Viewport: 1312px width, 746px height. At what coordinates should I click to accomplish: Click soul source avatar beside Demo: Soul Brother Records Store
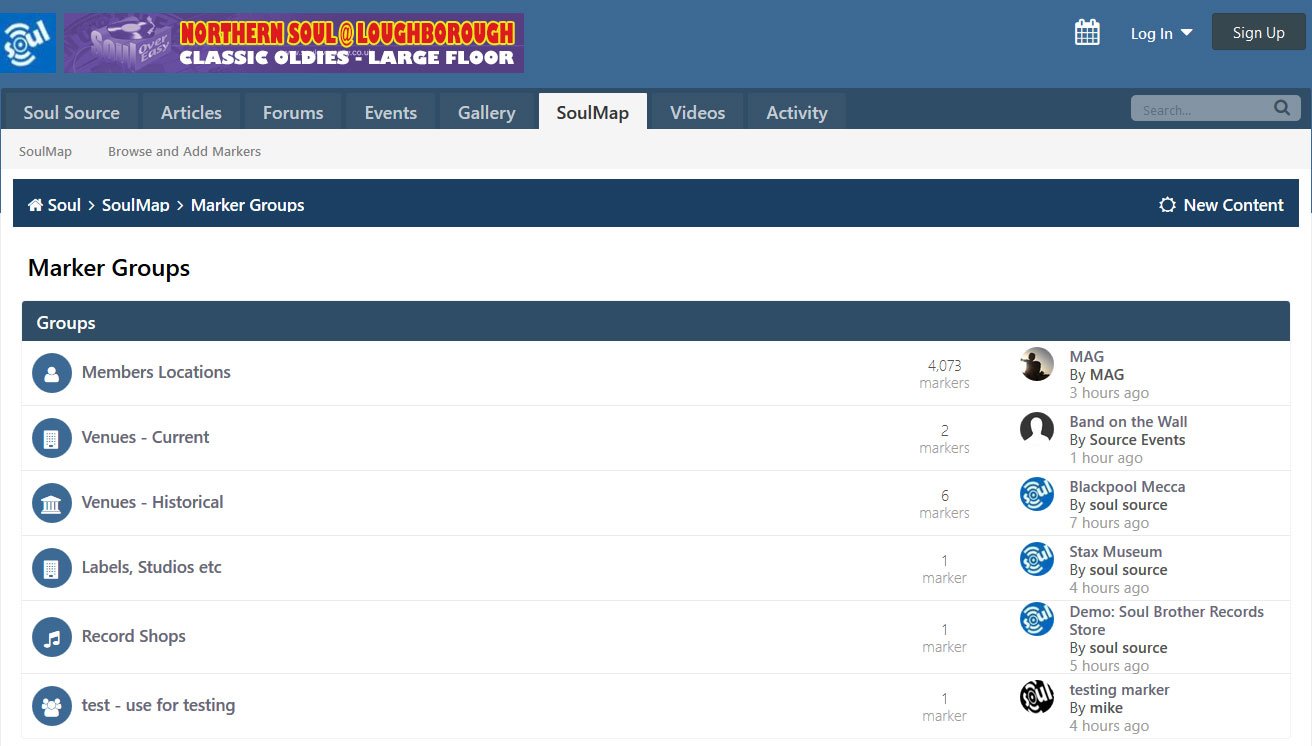pyautogui.click(x=1037, y=619)
